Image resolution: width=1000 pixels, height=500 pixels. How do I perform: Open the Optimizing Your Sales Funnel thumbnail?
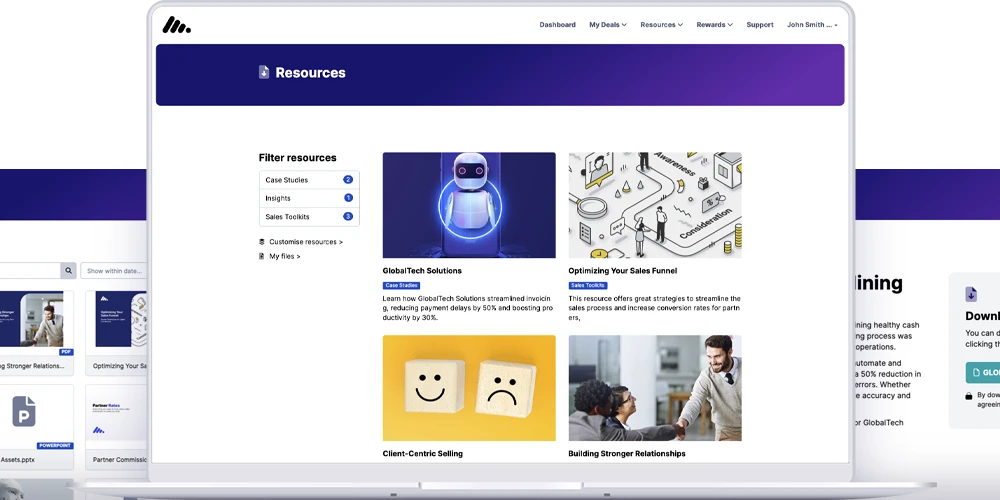click(655, 205)
